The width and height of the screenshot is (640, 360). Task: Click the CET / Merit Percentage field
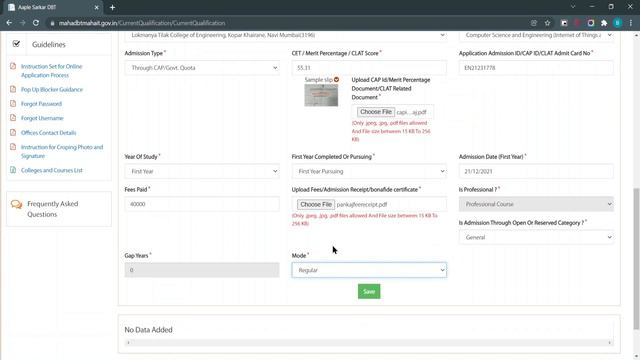[x=369, y=68]
